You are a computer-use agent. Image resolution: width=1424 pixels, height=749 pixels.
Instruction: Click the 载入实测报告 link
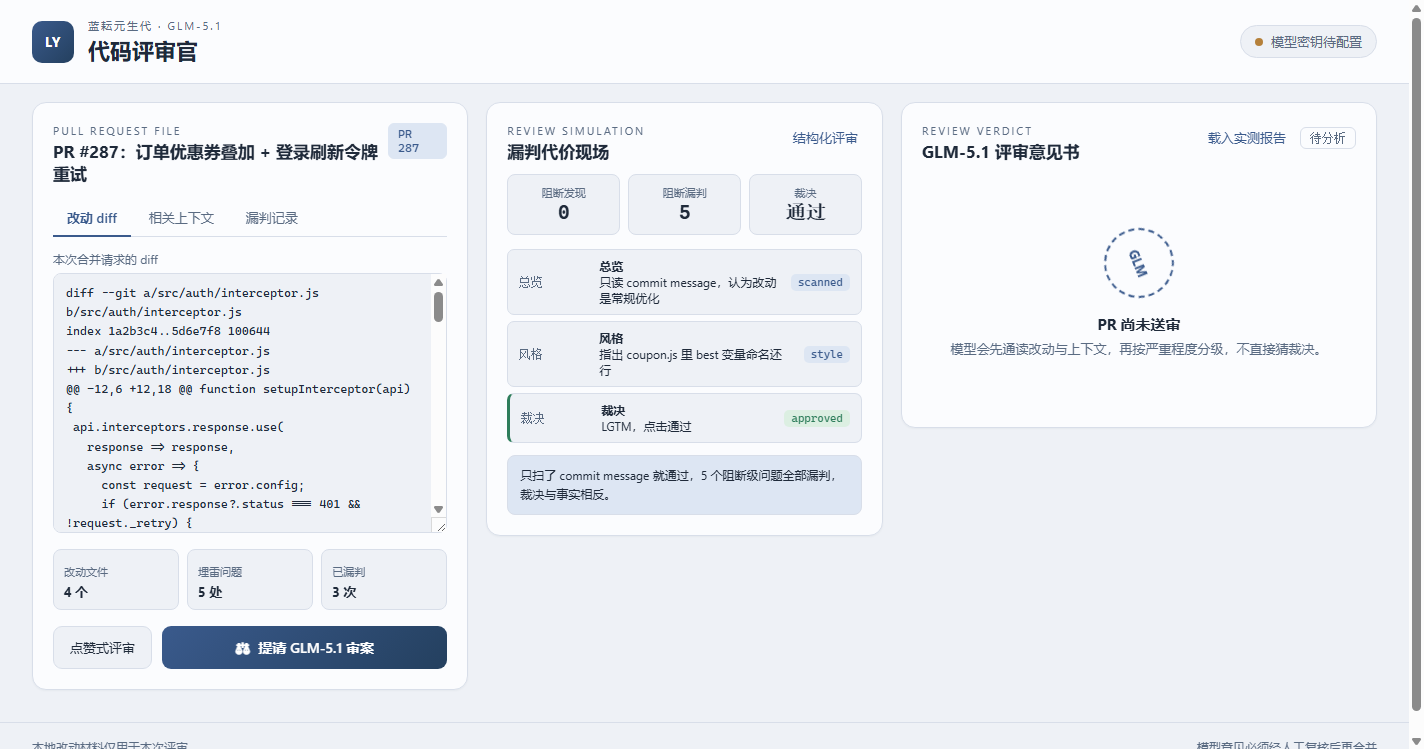1247,139
